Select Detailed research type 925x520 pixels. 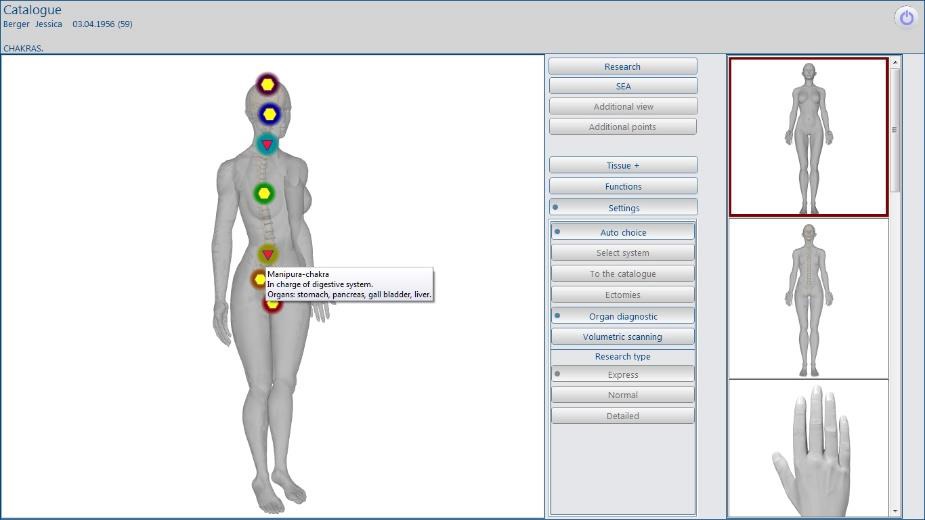click(623, 416)
